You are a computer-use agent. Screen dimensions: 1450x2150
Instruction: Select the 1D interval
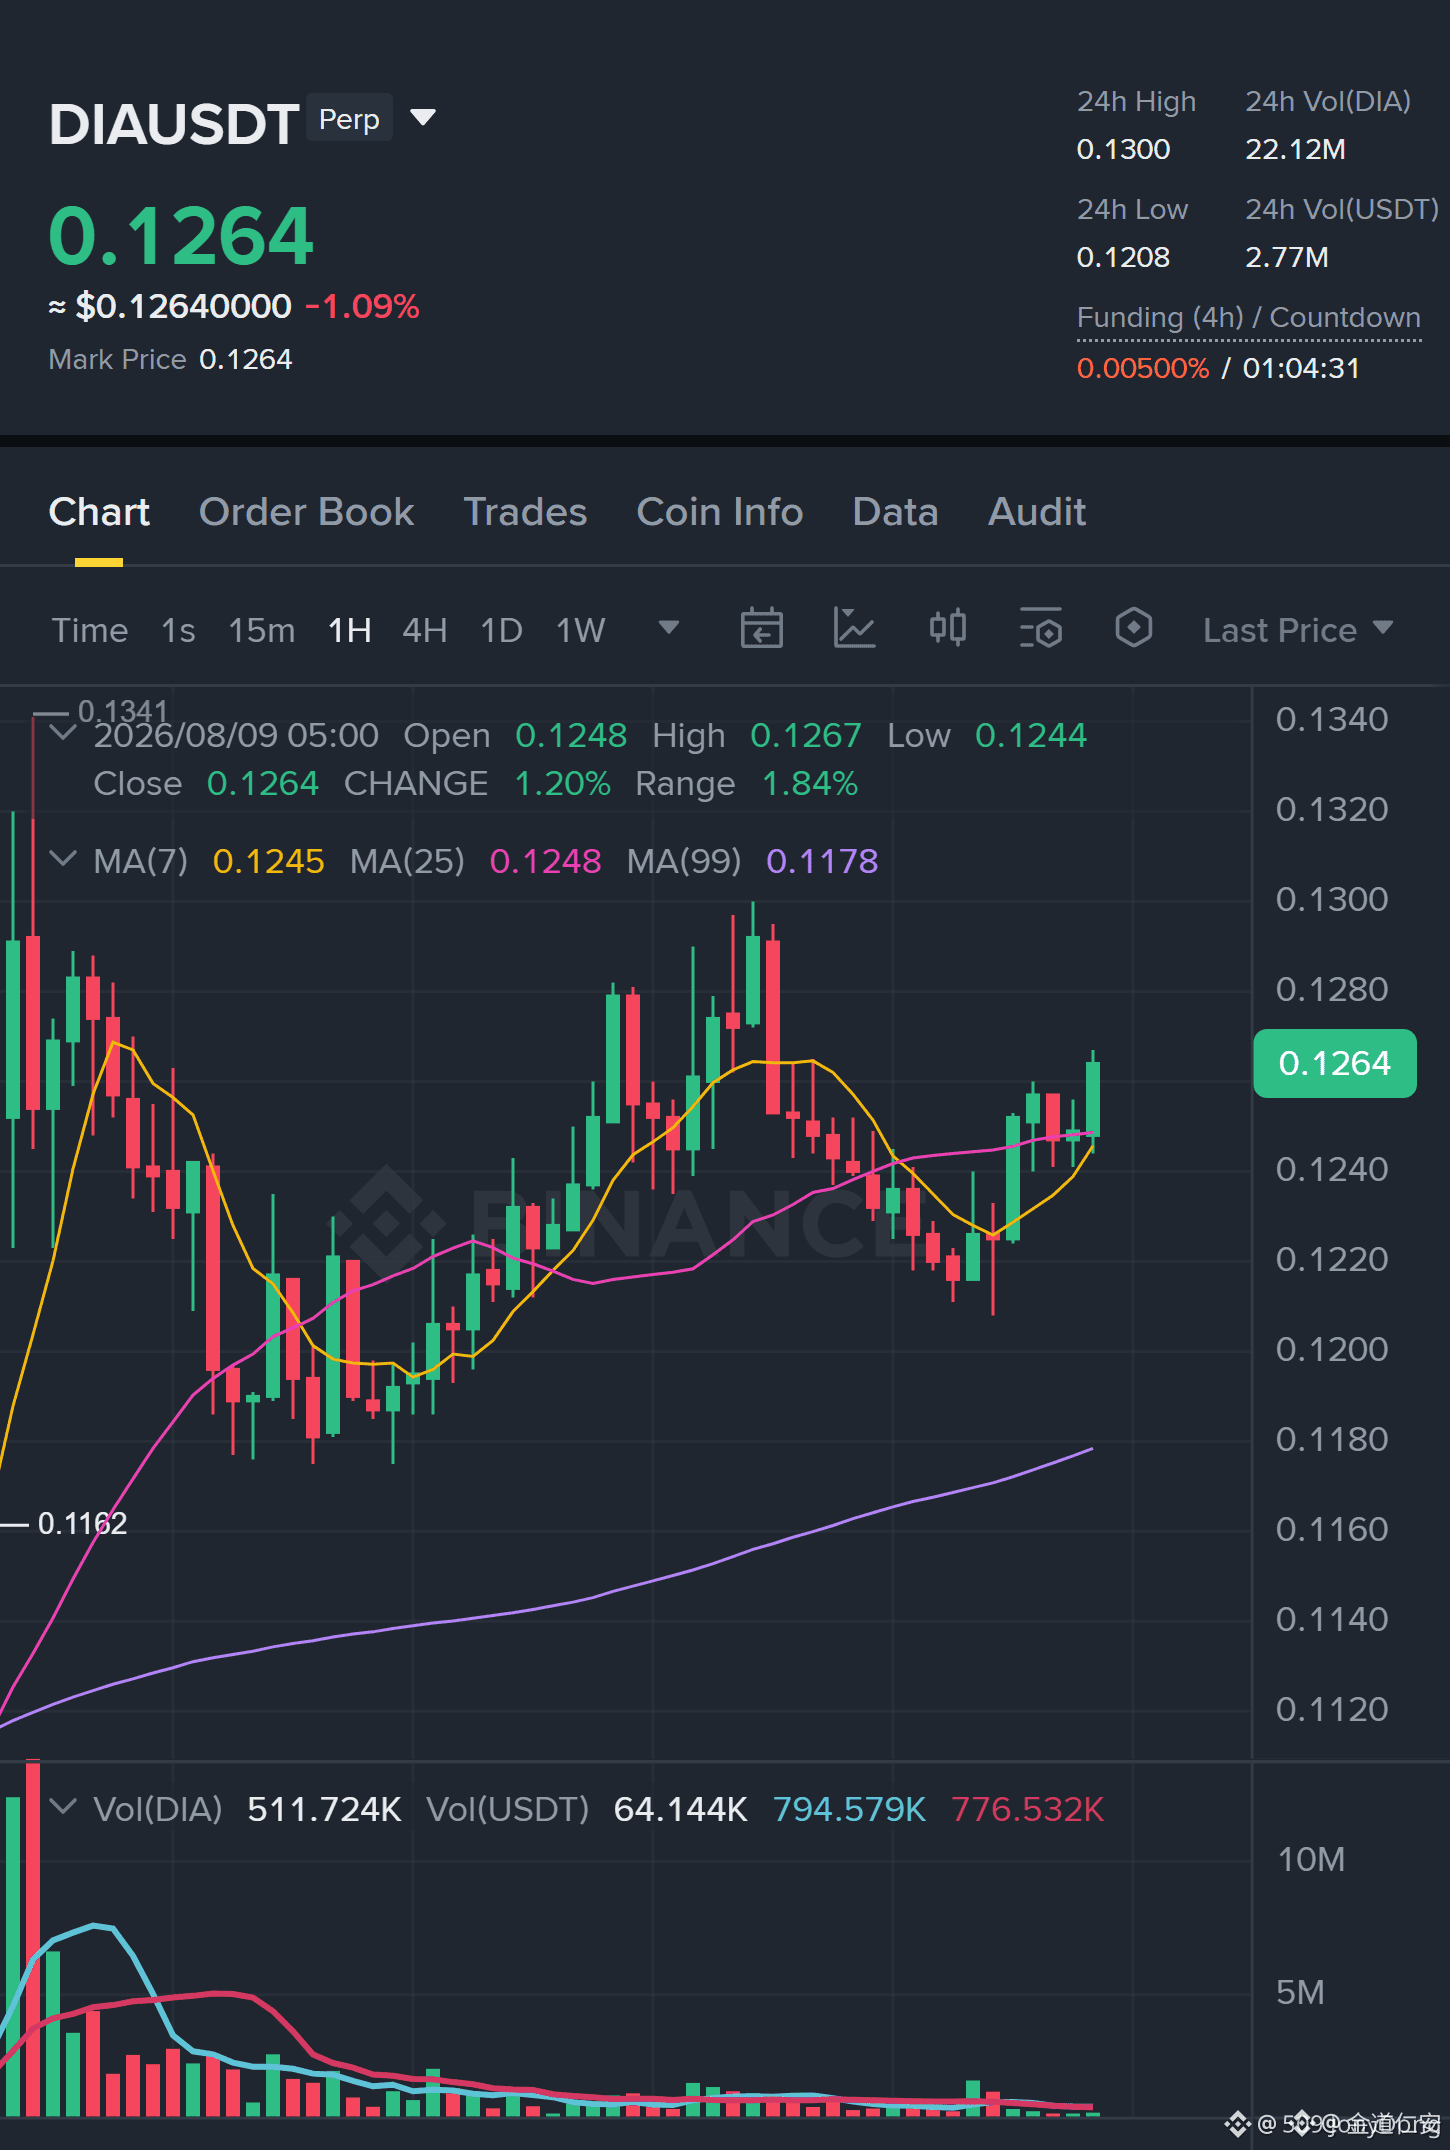(502, 630)
